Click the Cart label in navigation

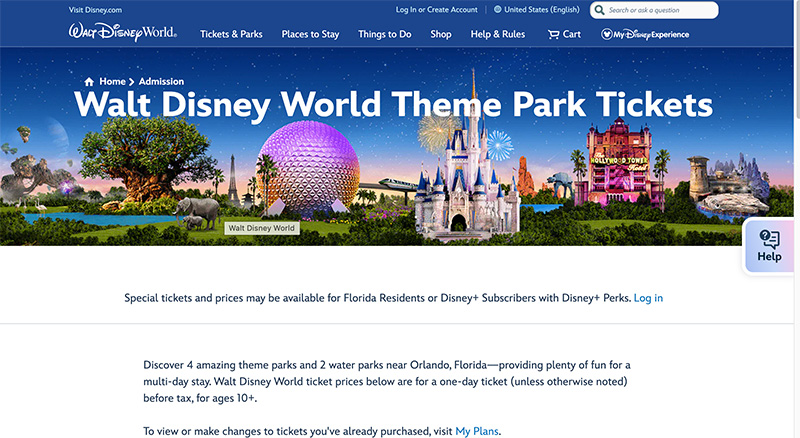tap(571, 34)
